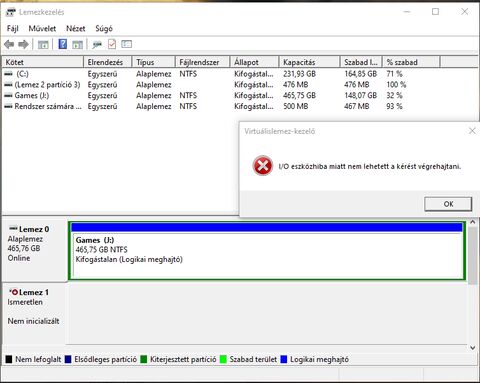Sort by the Kötet column header
Viewport: 480px width, 383px height.
(43, 62)
